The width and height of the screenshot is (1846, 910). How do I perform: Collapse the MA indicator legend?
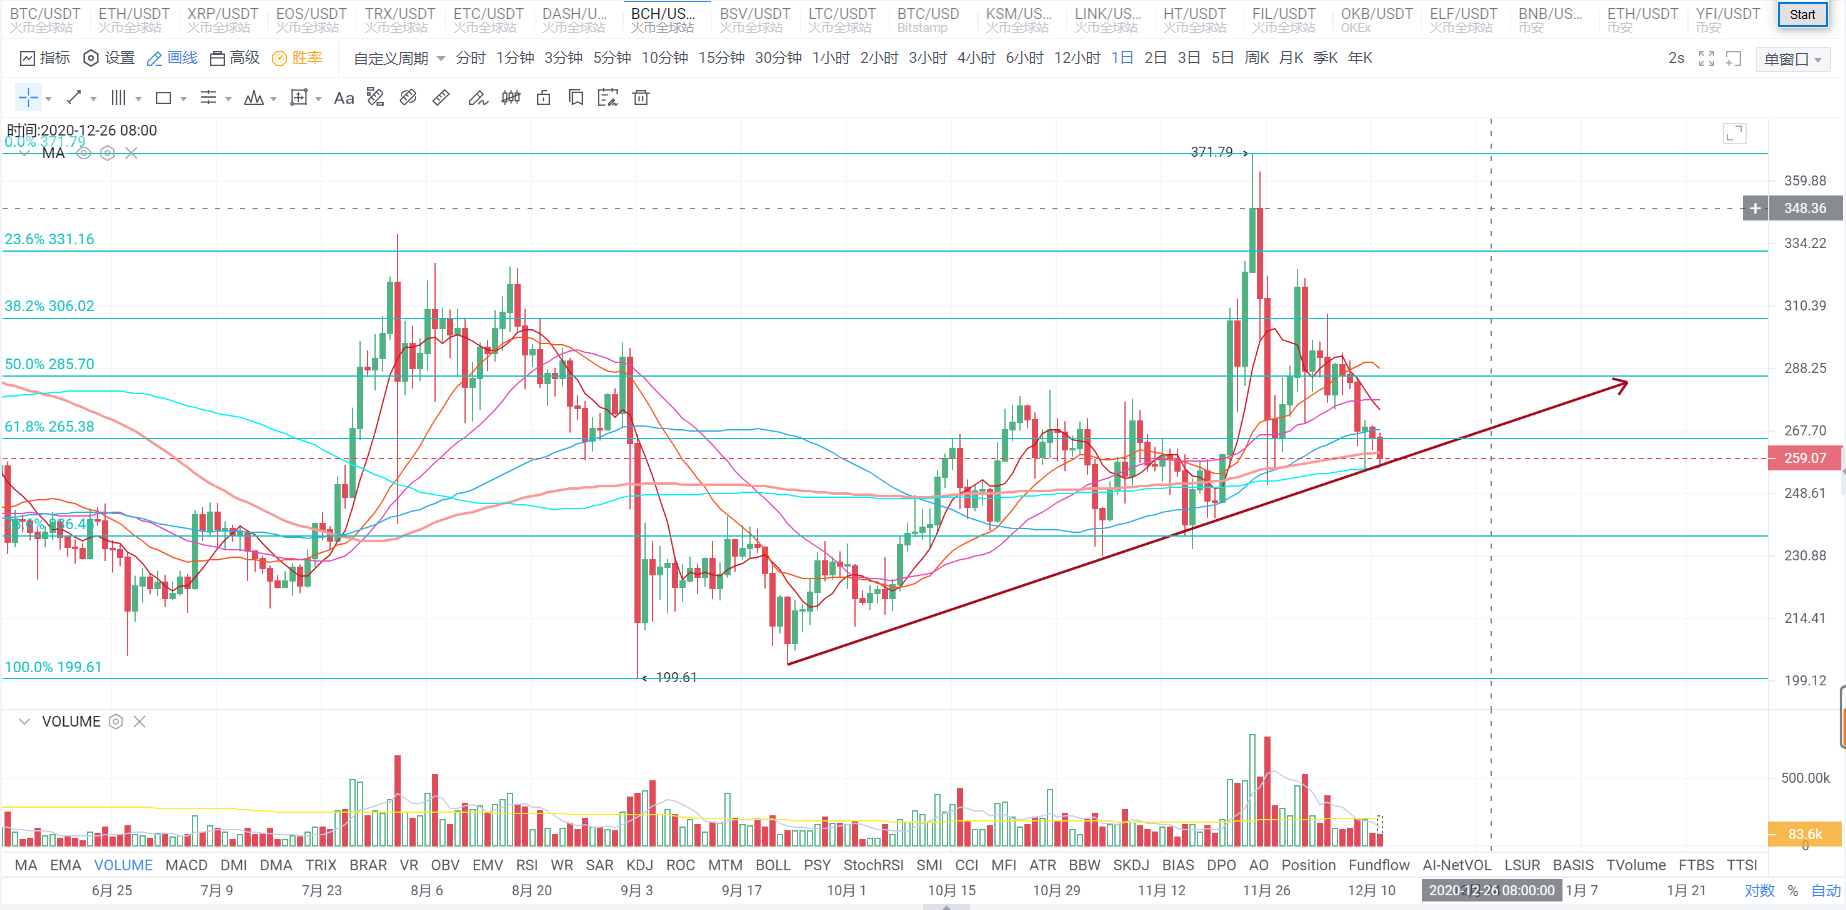25,153
